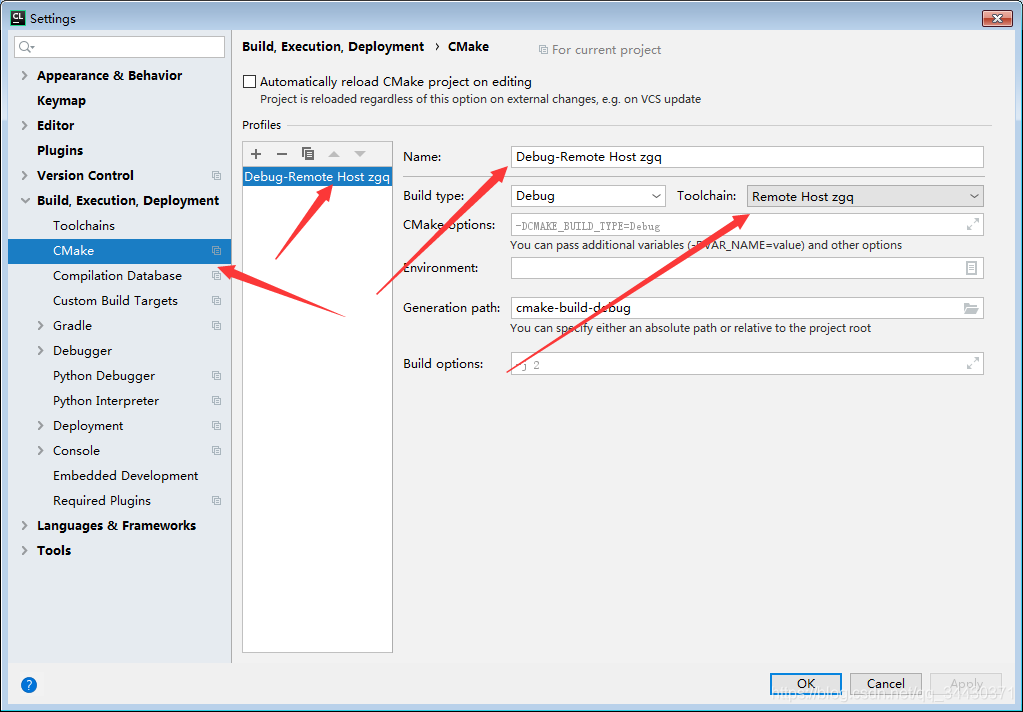This screenshot has width=1023, height=712.
Task: Open the Build type dropdown
Action: pyautogui.click(x=588, y=196)
